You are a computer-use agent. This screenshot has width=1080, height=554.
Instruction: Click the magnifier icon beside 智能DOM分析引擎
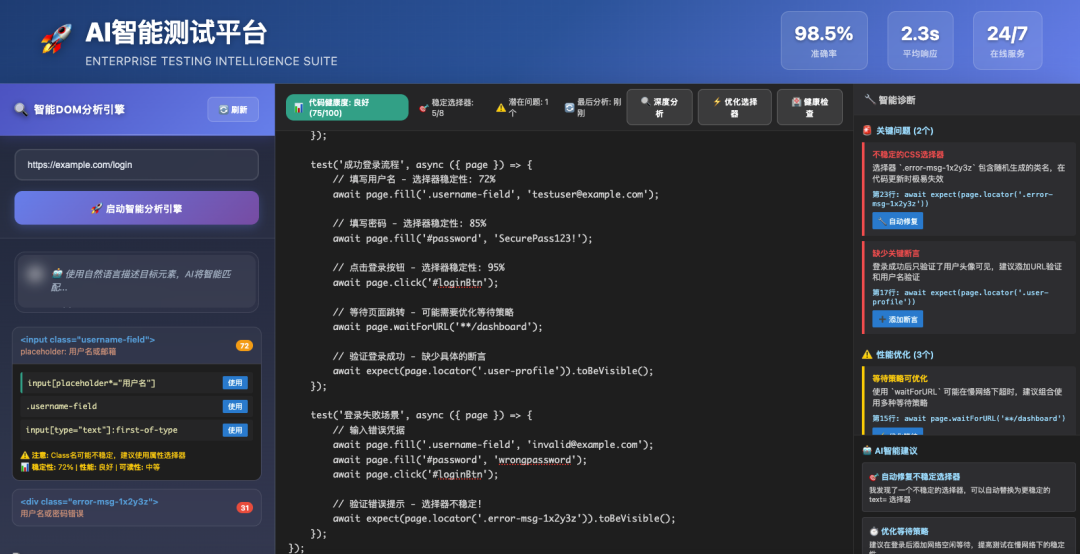coord(21,109)
